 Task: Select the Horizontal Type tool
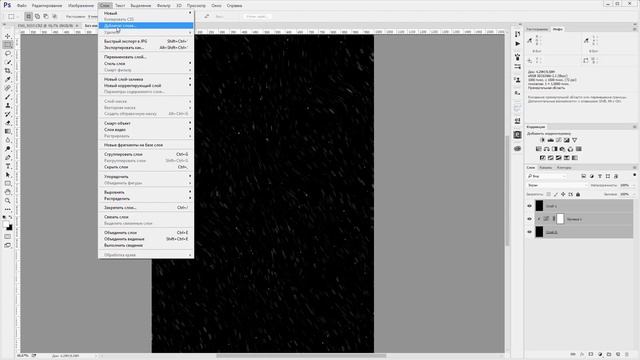tap(8, 166)
